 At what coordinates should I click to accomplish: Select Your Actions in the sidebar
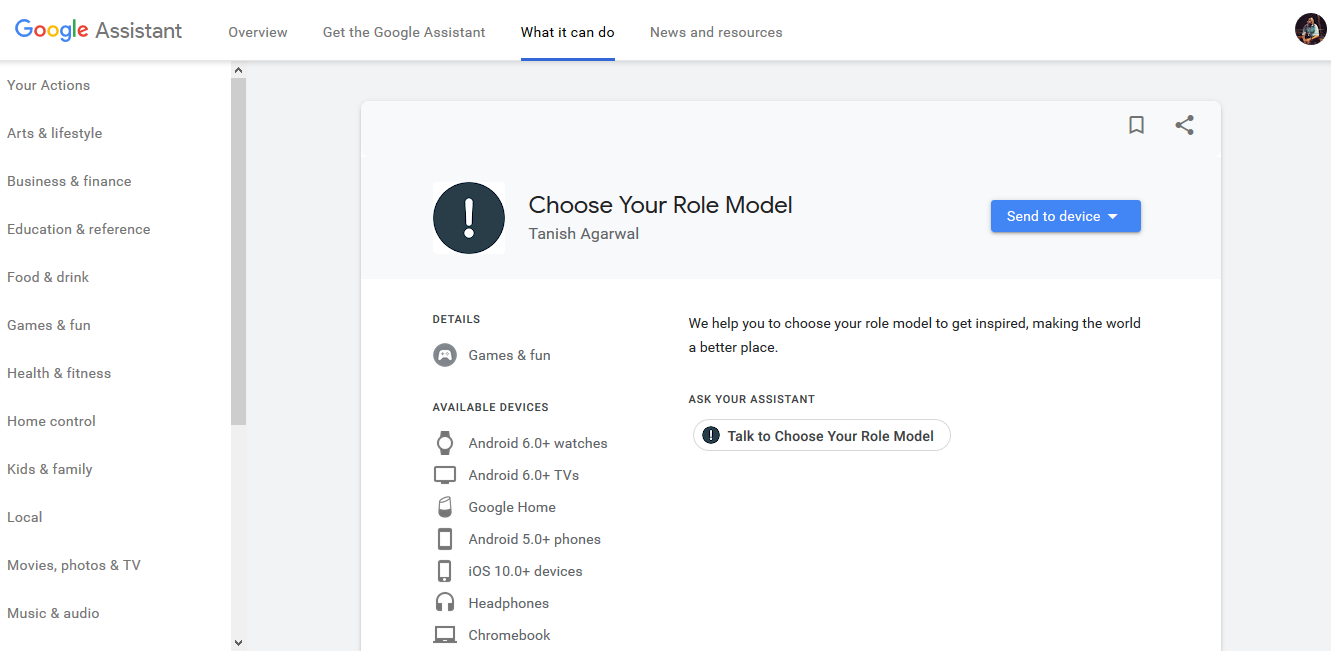(49, 85)
